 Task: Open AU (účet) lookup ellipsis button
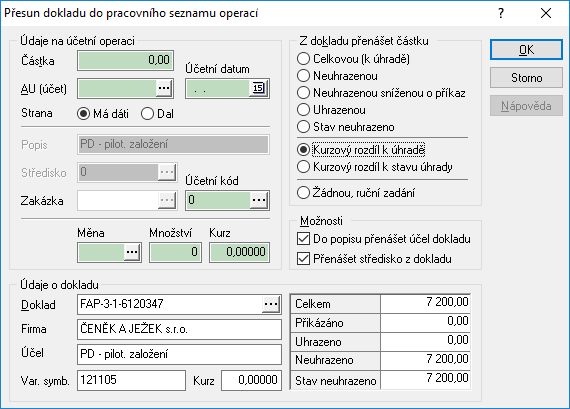pos(164,88)
